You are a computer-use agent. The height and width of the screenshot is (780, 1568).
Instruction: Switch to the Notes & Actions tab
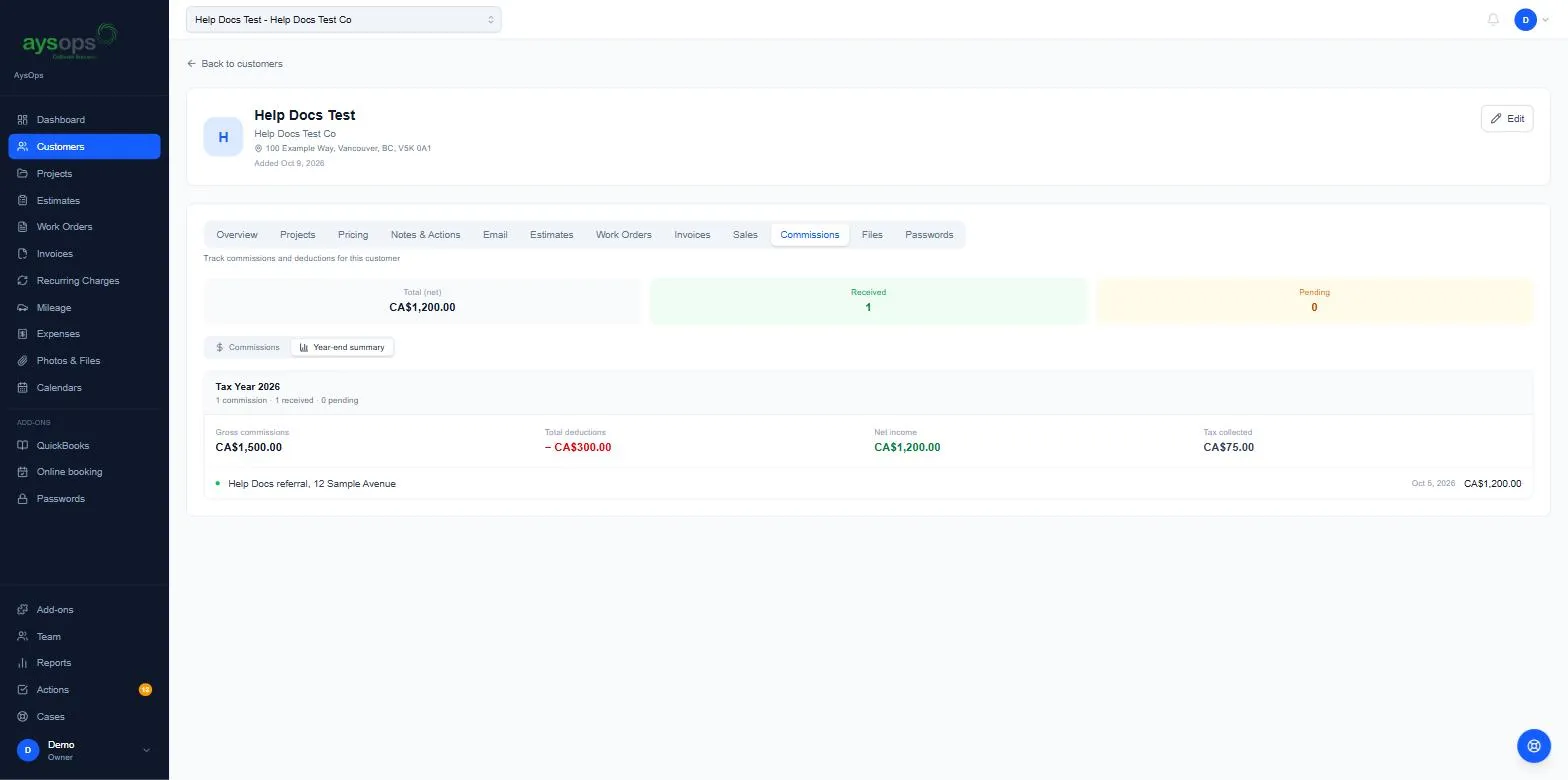pos(425,235)
